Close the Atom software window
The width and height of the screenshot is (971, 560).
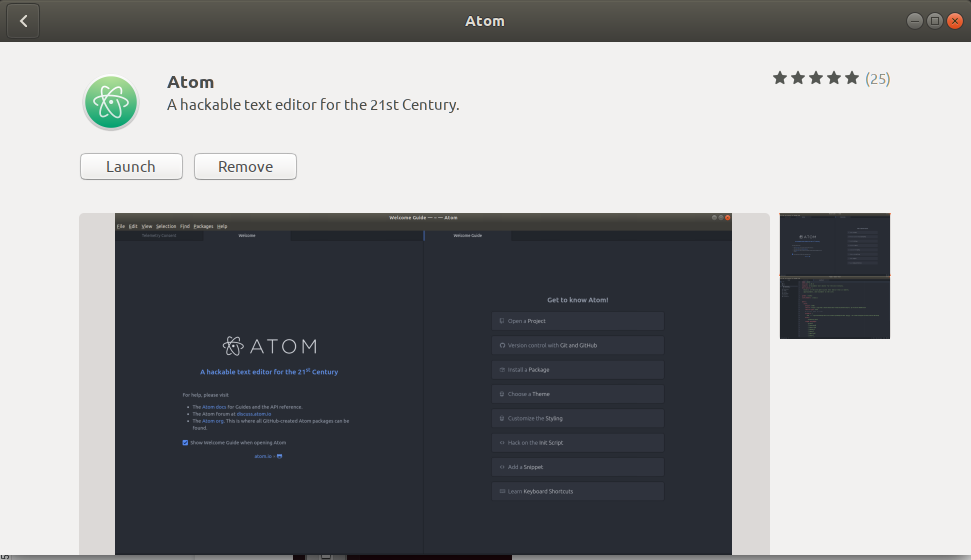(x=955, y=21)
